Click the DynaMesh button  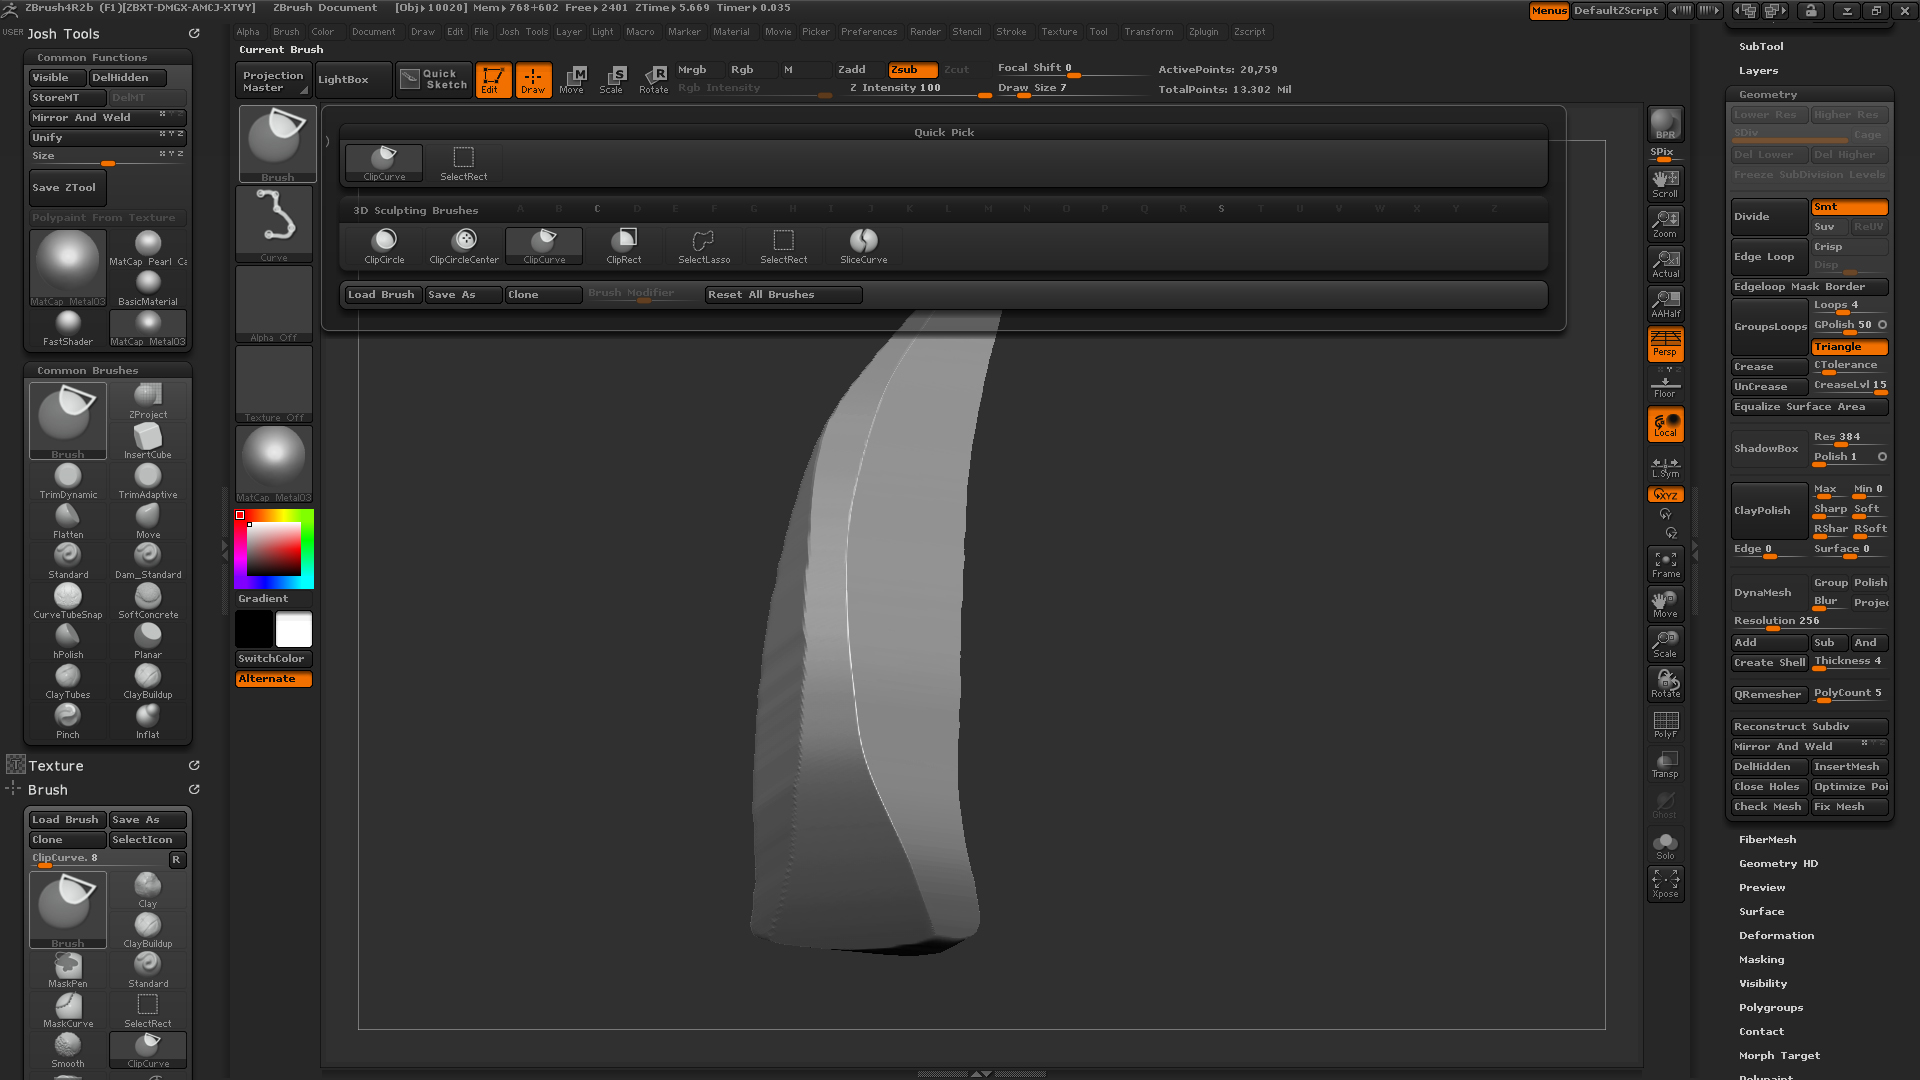pos(1769,593)
